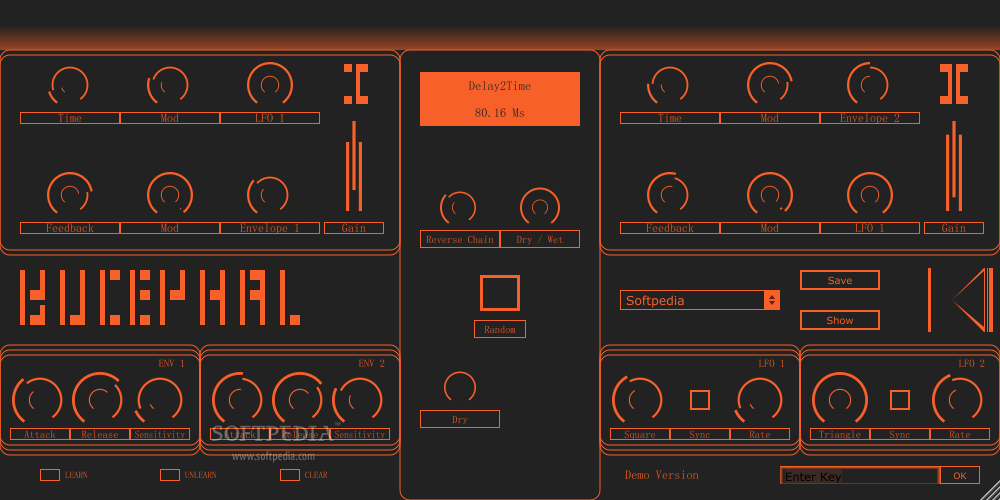The image size is (1000, 500).
Task: Click the Reverse Chain label
Action: click(459, 239)
